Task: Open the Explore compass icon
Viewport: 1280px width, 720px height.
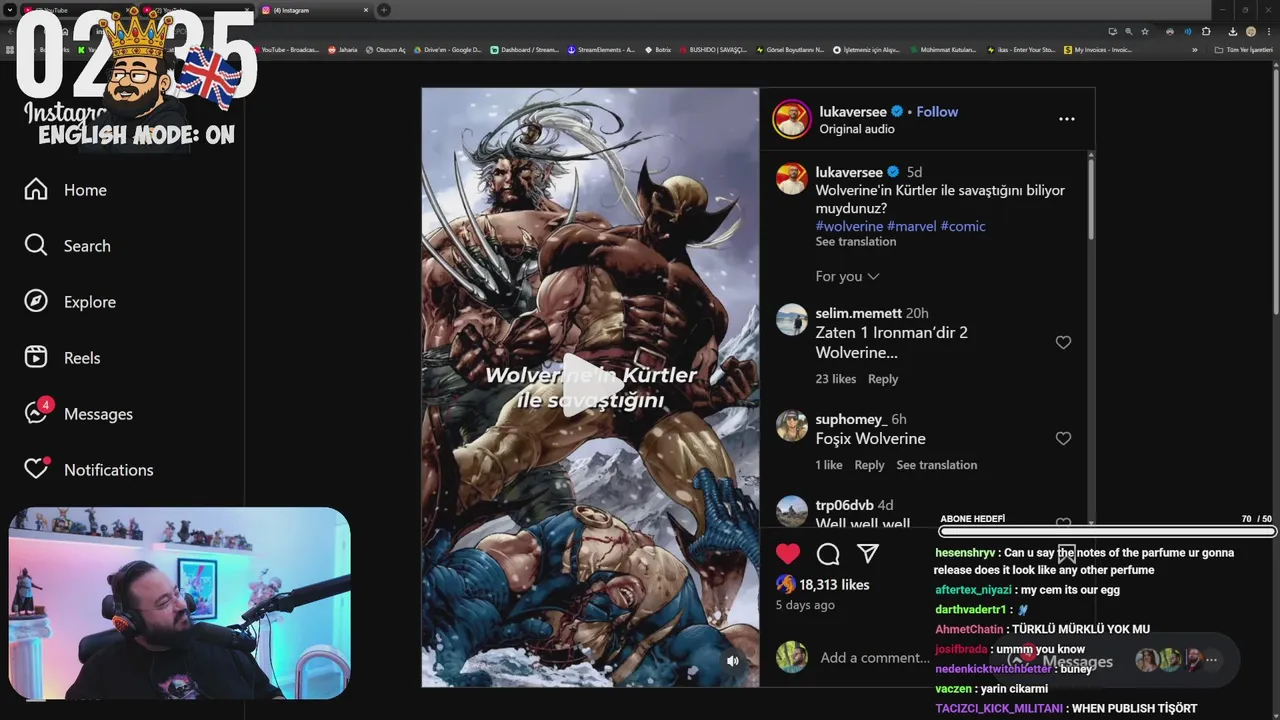Action: coord(36,301)
